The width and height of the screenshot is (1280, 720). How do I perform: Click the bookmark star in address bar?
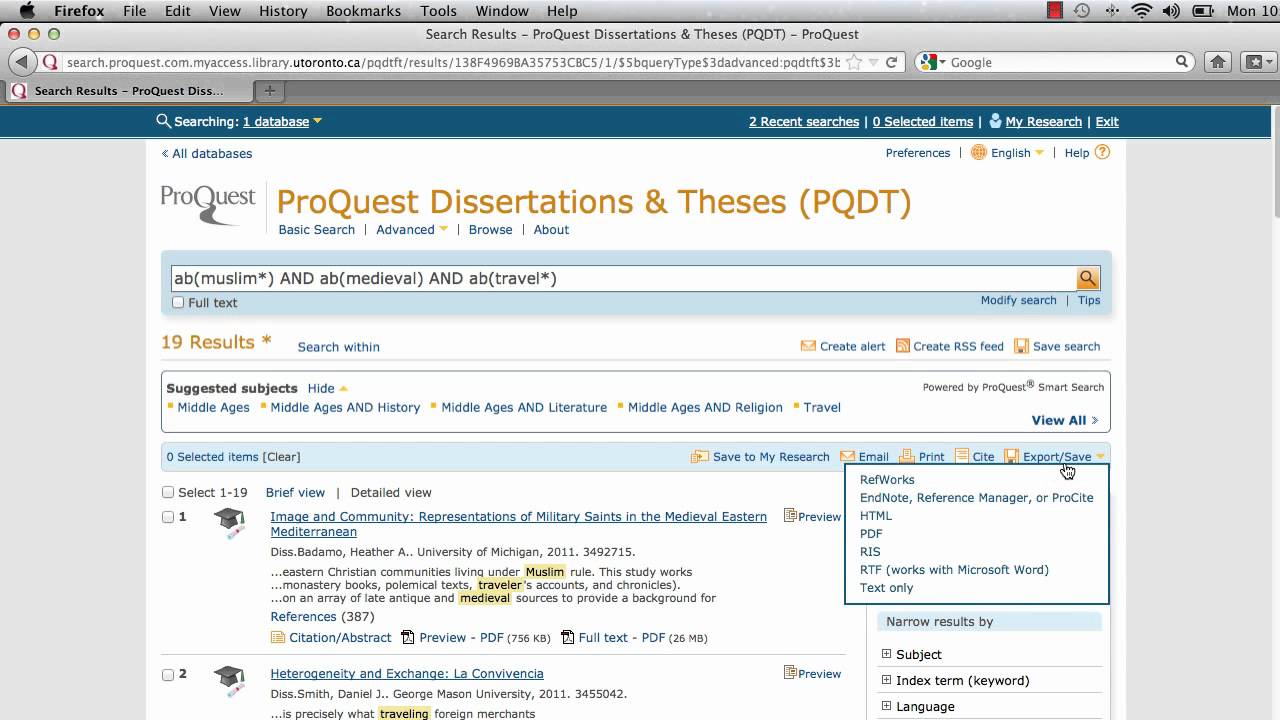[x=854, y=62]
